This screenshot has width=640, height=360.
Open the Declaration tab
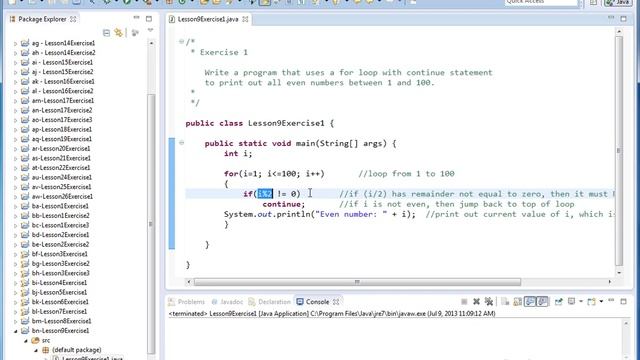pos(270,302)
